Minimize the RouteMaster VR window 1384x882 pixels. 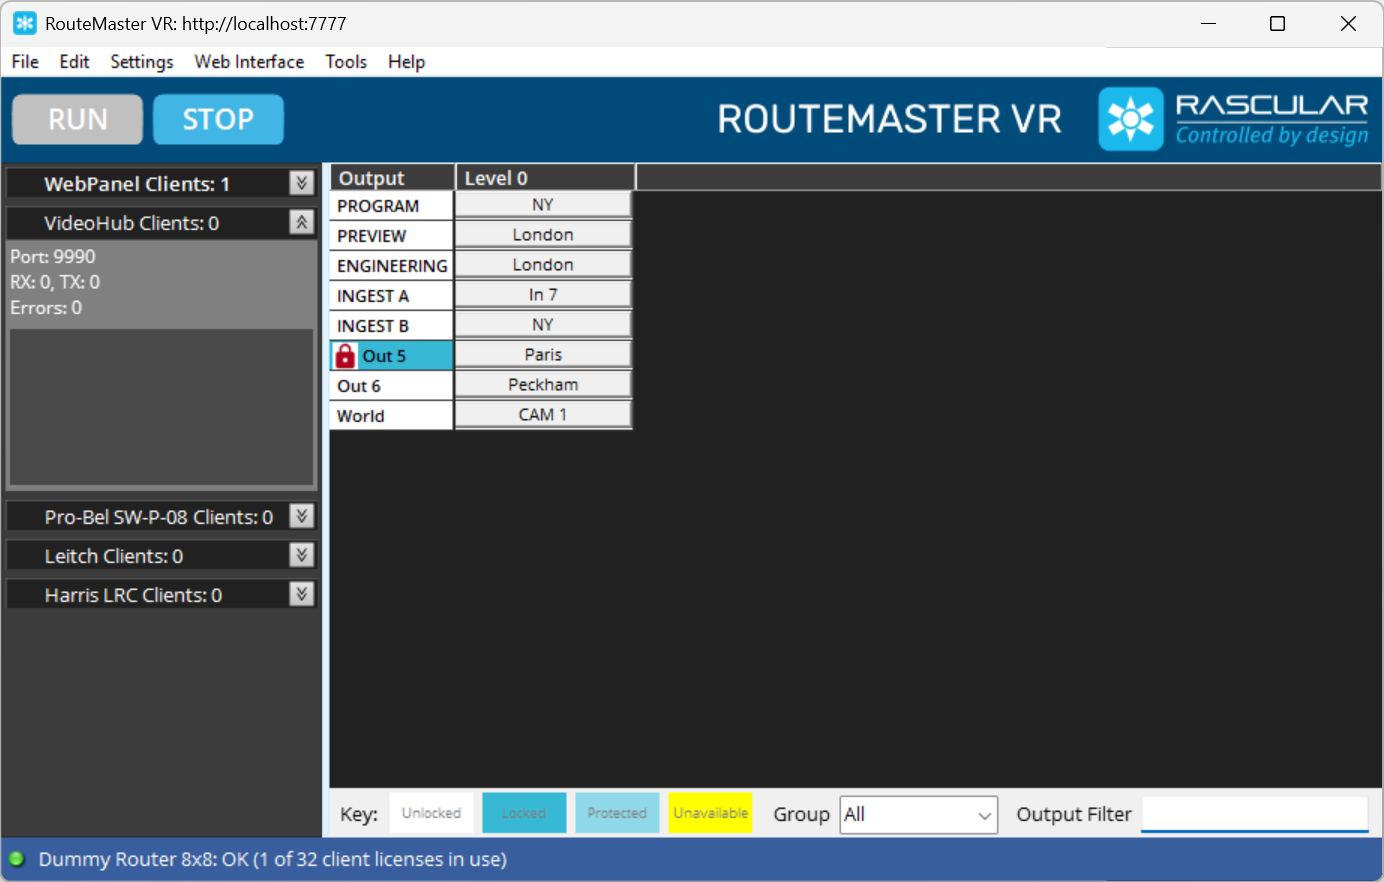[x=1208, y=24]
